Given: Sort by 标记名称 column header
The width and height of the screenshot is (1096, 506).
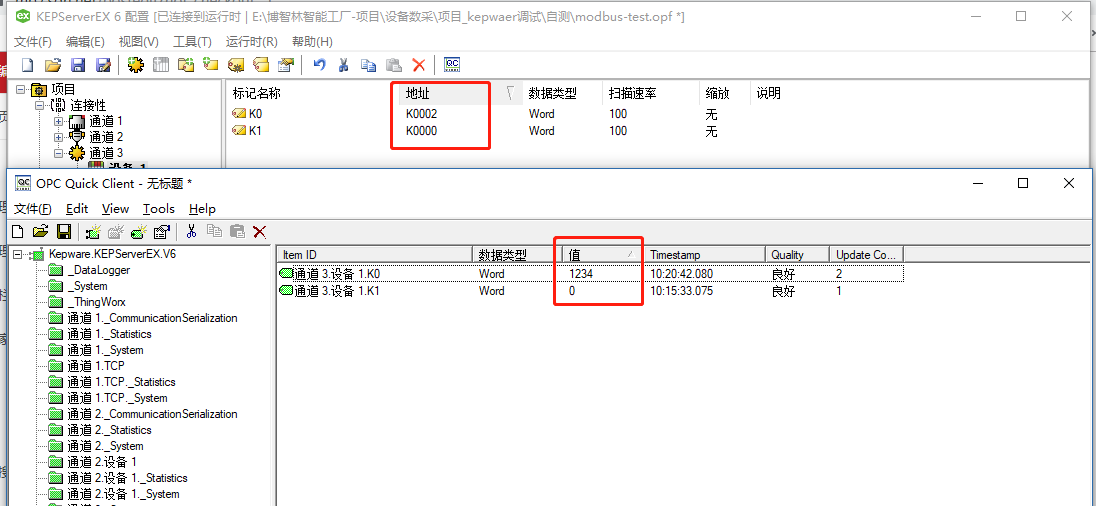Looking at the screenshot, I should (313, 94).
